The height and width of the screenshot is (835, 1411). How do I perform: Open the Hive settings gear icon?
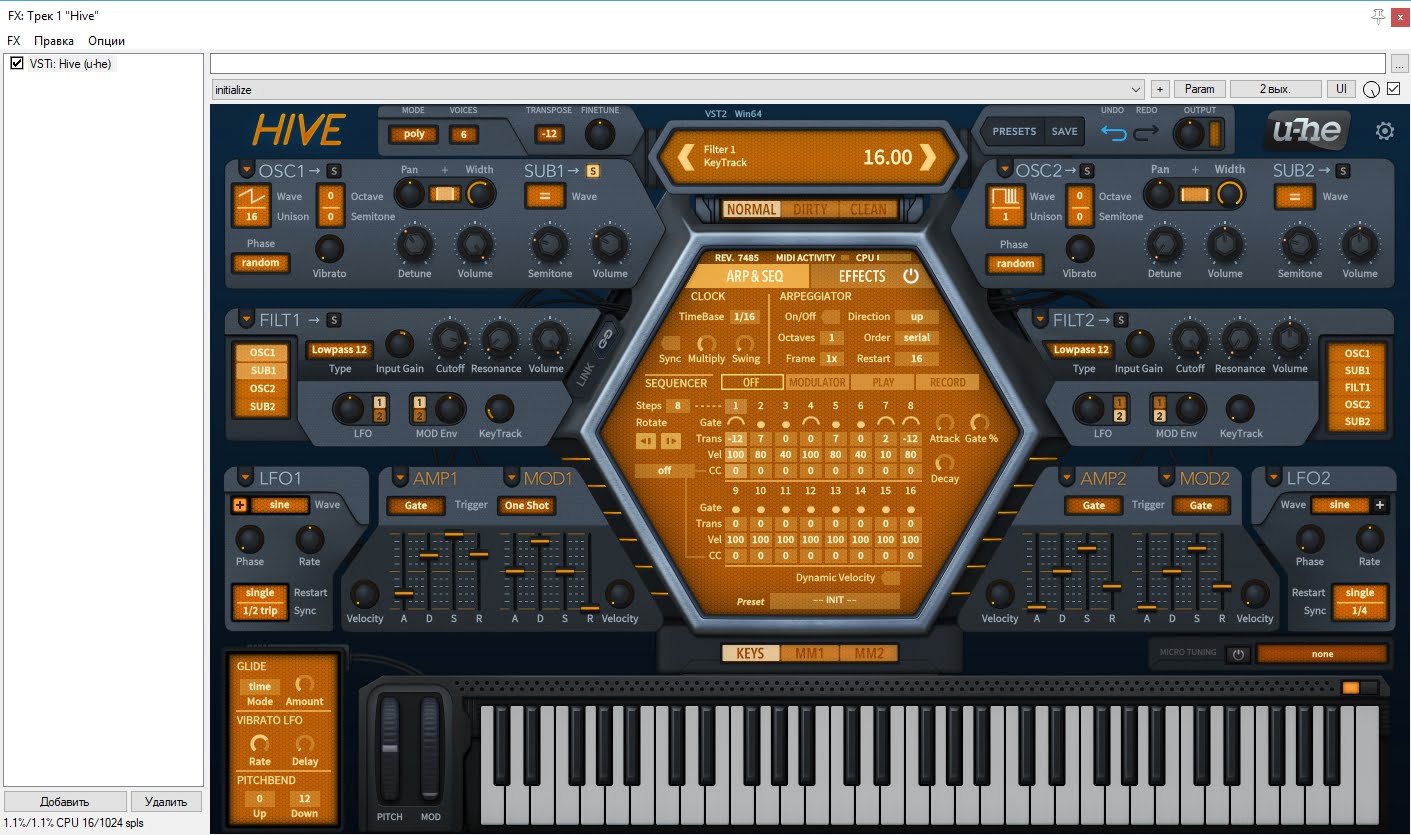(1384, 131)
